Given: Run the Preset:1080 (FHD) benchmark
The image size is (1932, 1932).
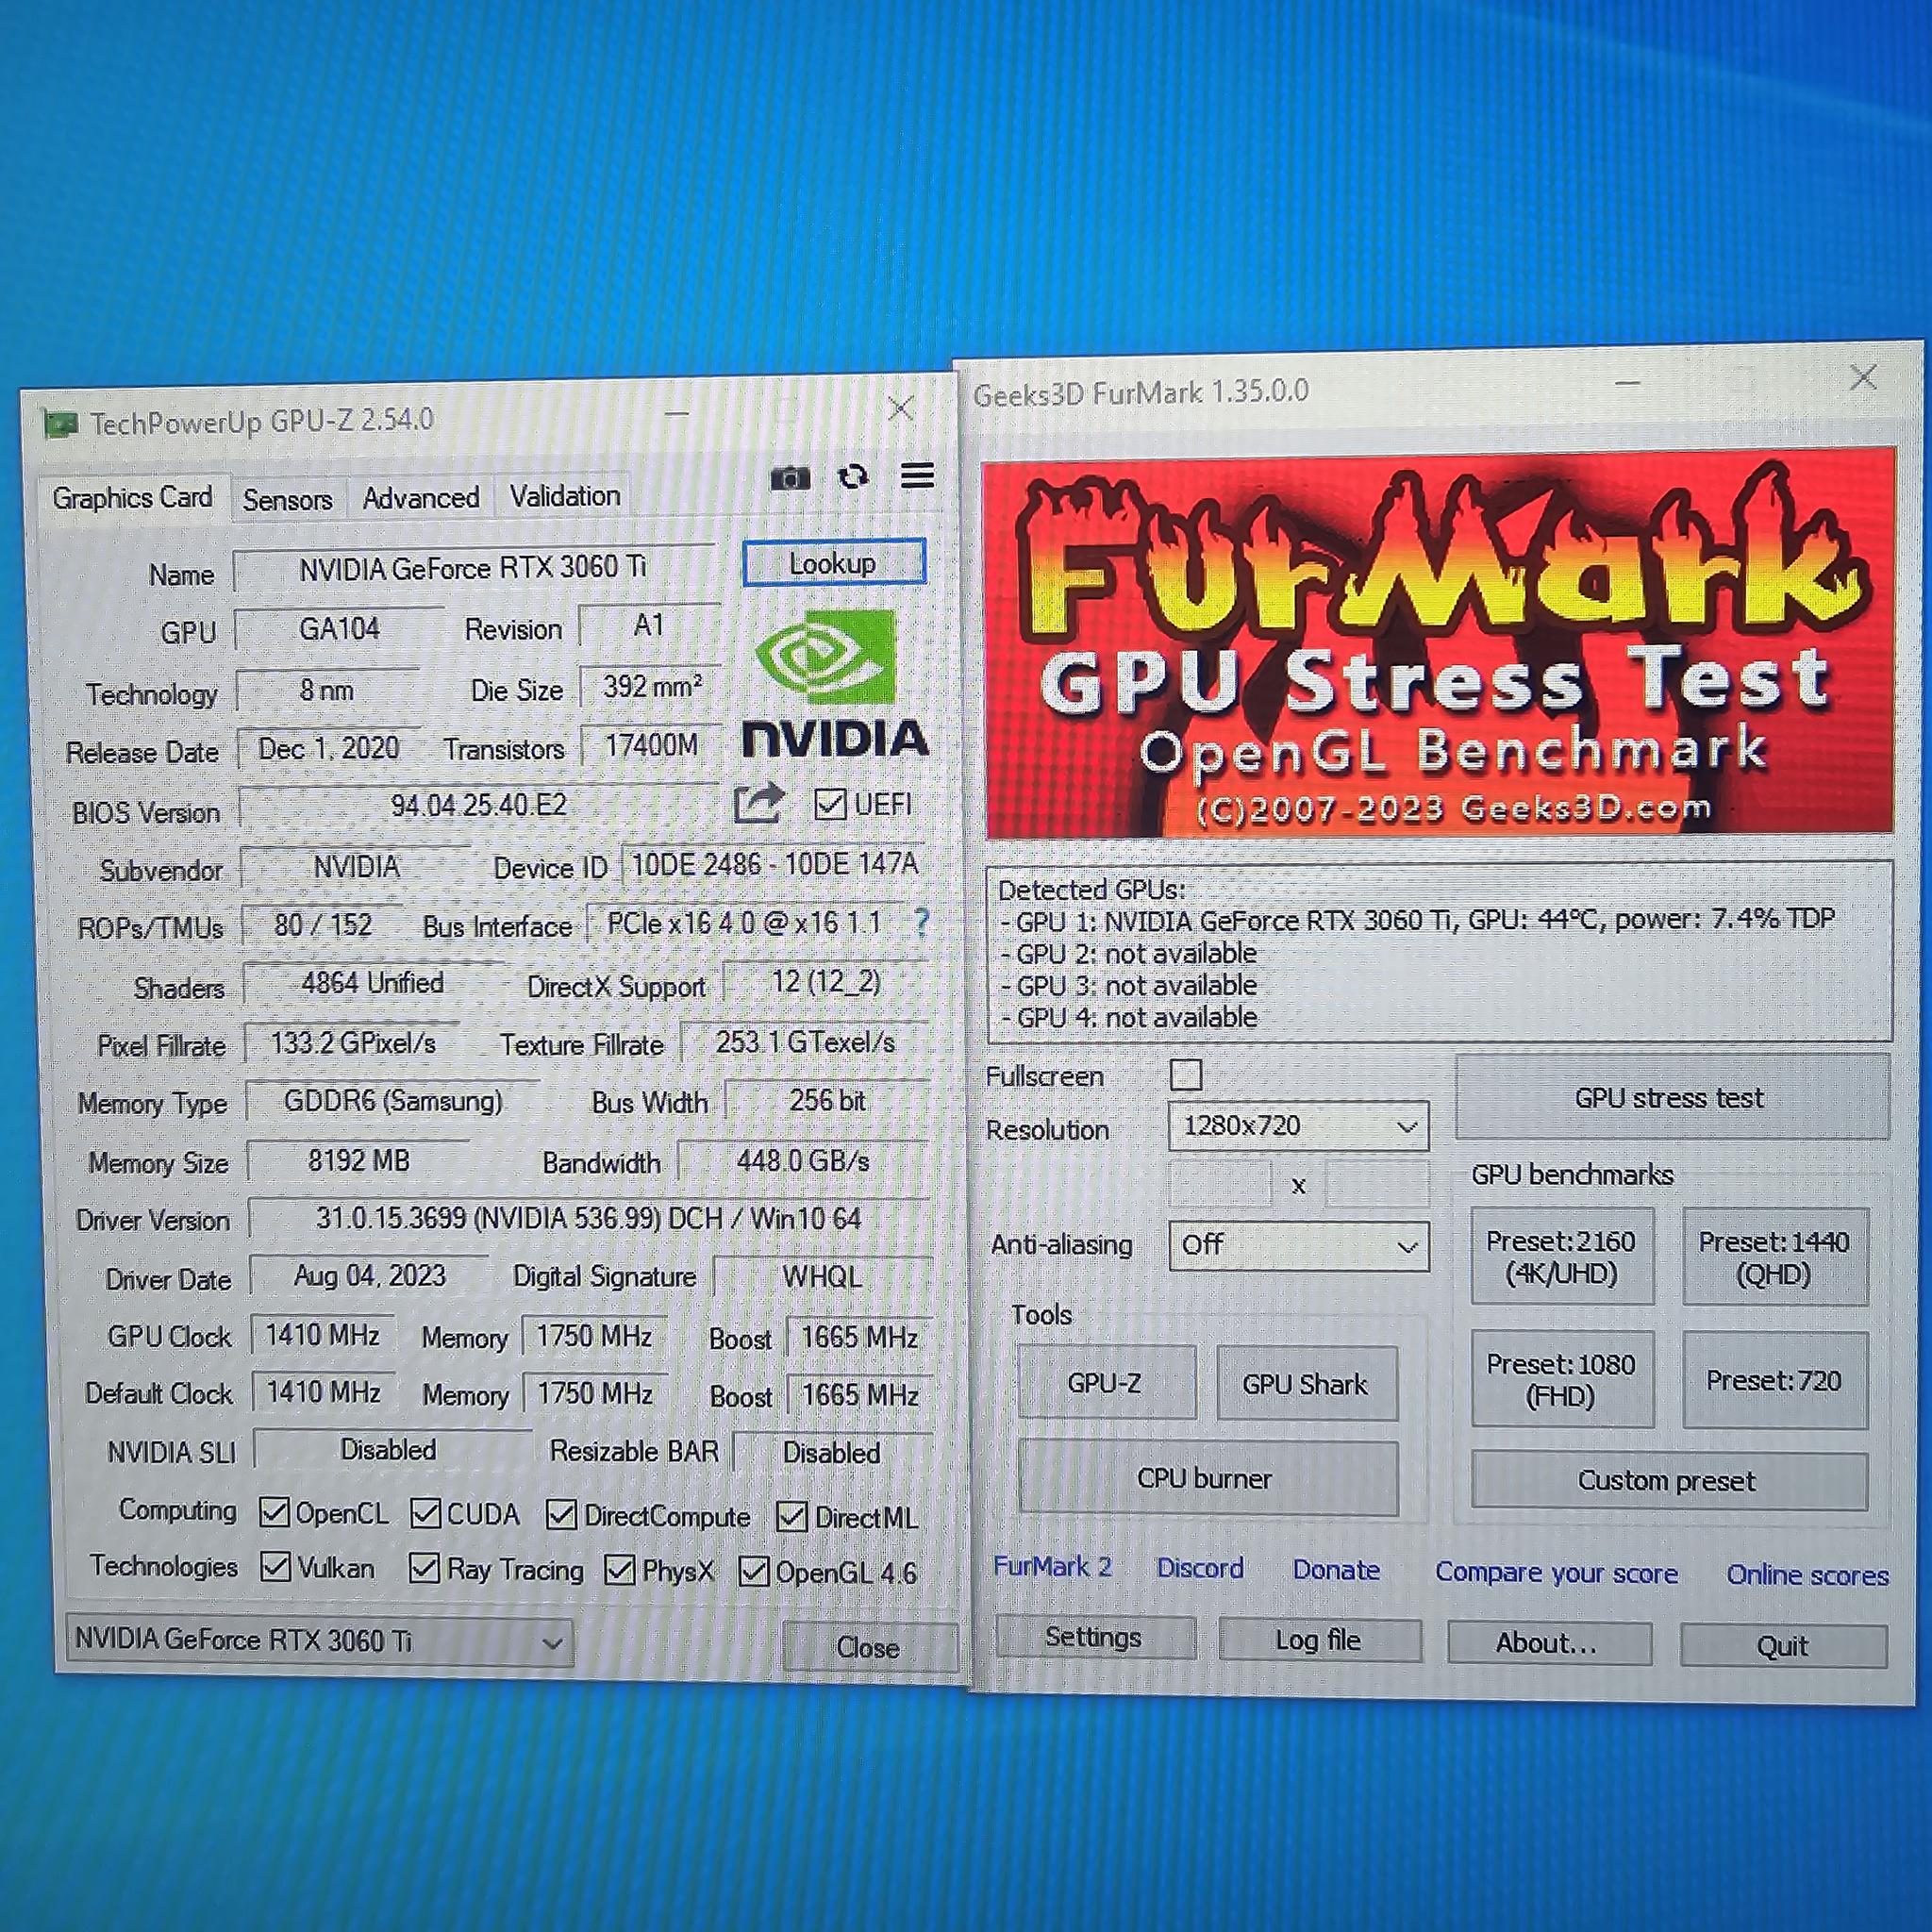Looking at the screenshot, I should point(1561,1379).
